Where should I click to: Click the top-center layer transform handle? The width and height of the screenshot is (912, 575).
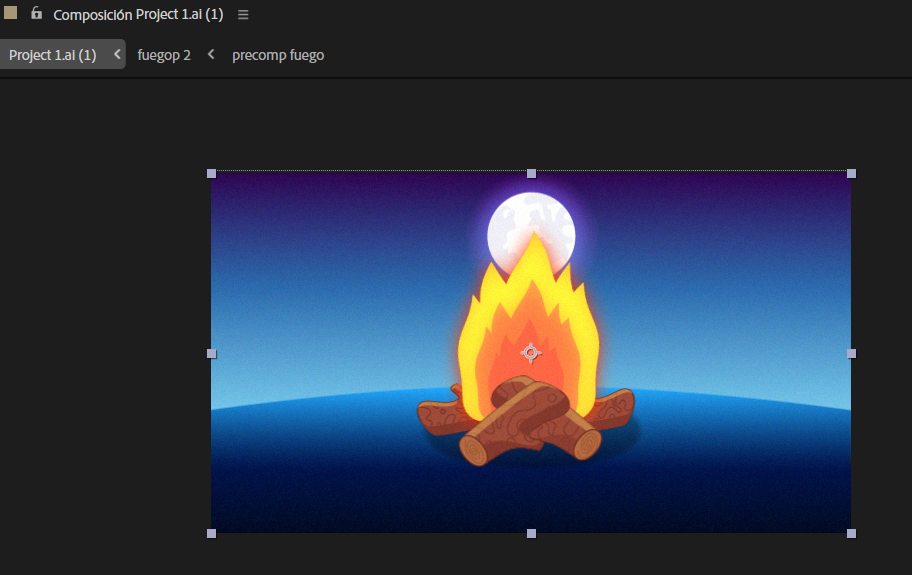pyautogui.click(x=531, y=173)
